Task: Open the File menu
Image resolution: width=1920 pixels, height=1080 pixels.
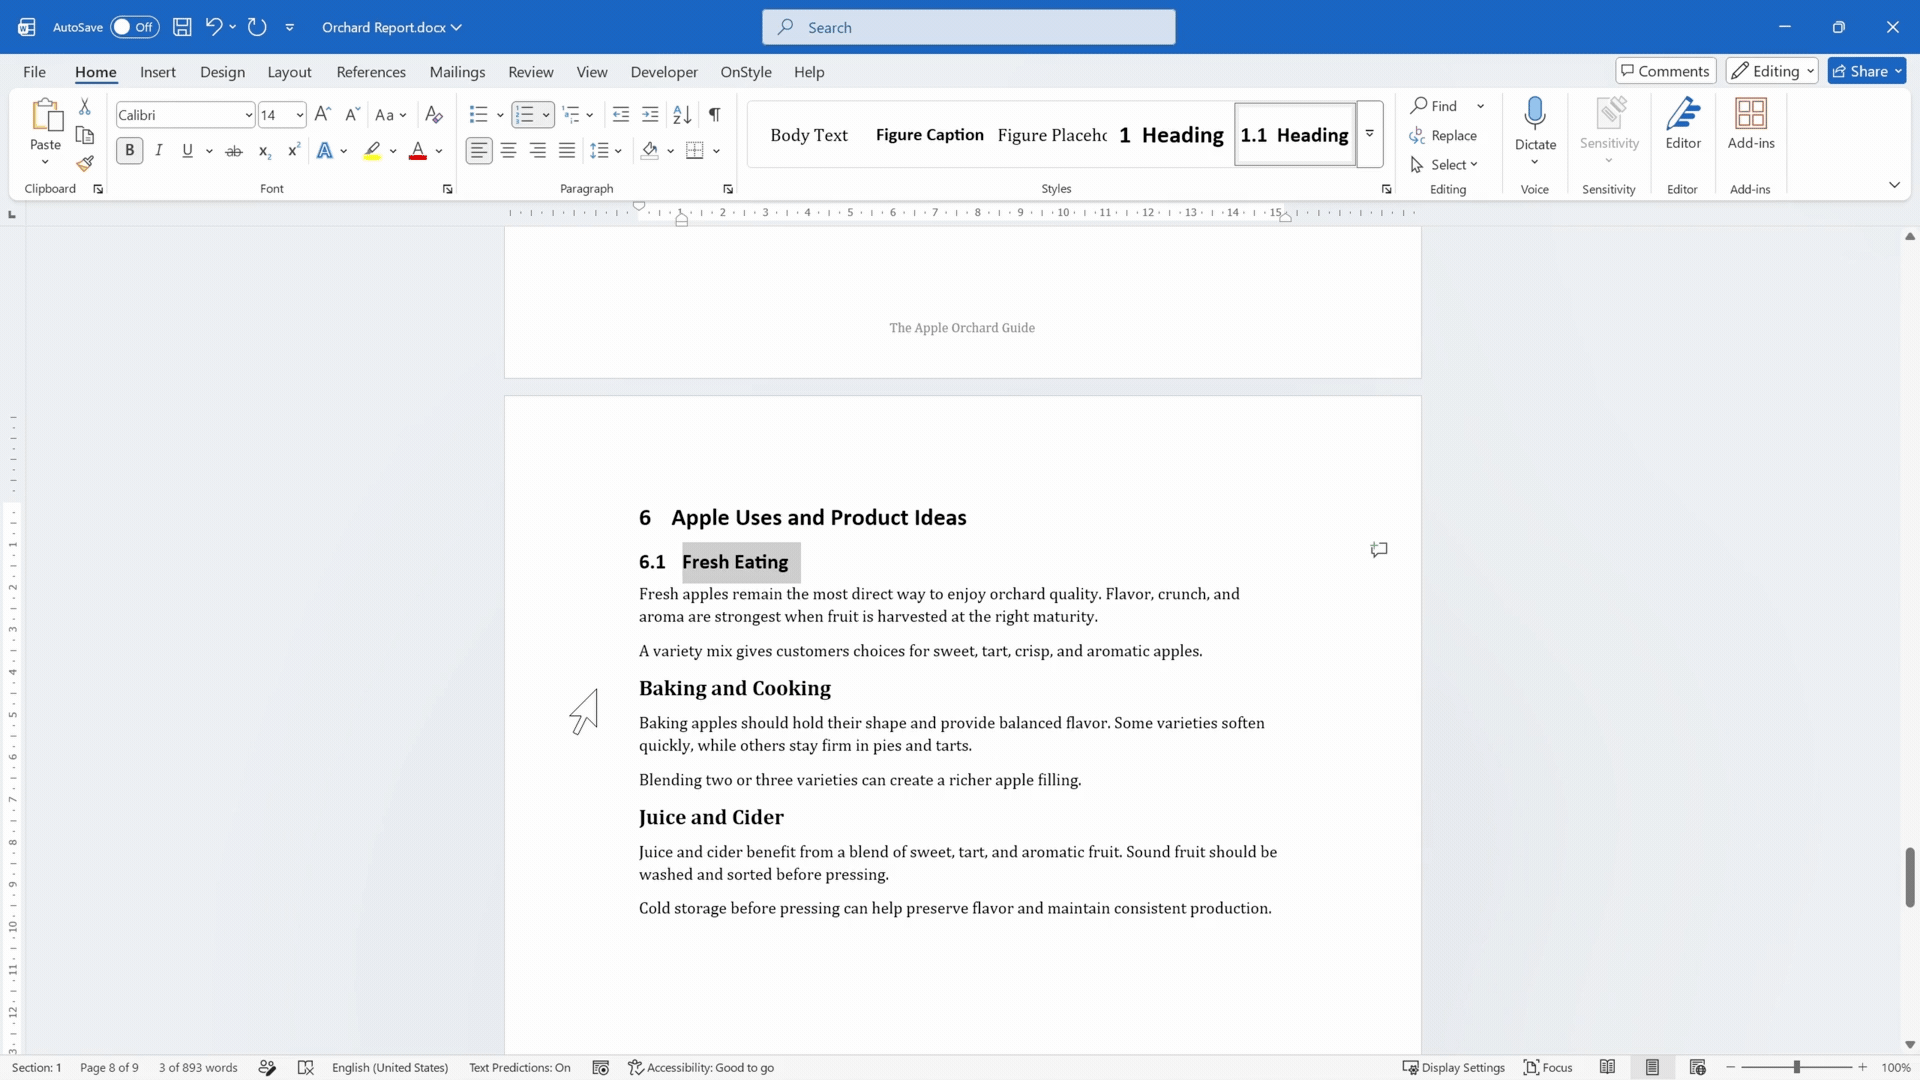Action: (x=34, y=72)
